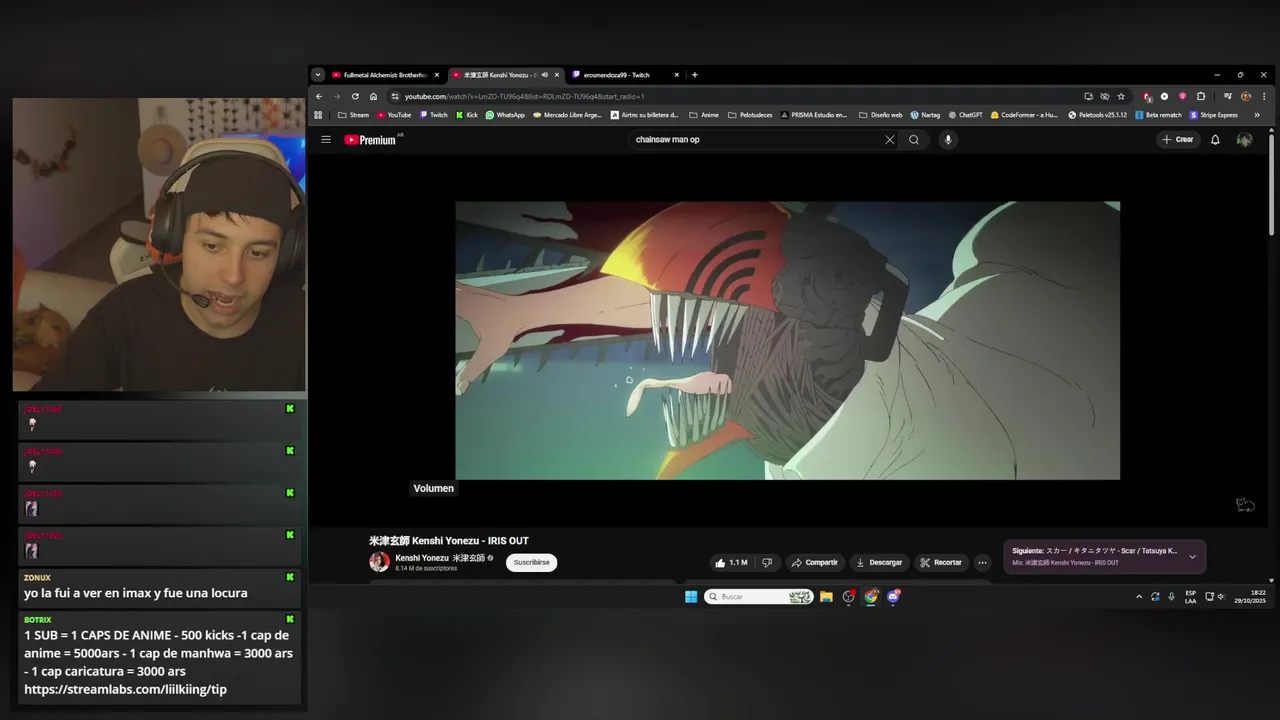
Task: Close the Fullmetal Alchemist tab
Action: [437, 75]
